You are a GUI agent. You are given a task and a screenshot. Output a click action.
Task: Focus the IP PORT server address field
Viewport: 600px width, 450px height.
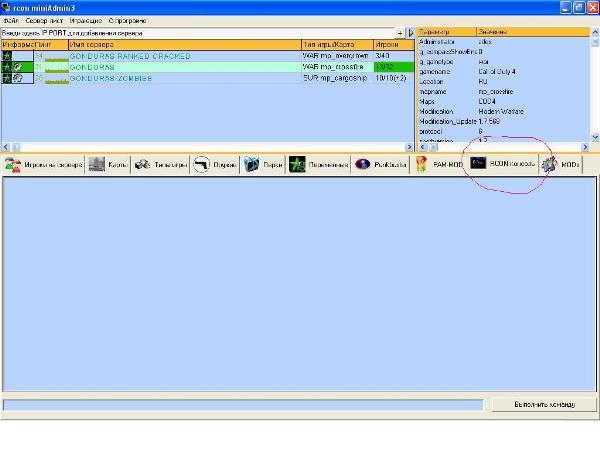(197, 33)
